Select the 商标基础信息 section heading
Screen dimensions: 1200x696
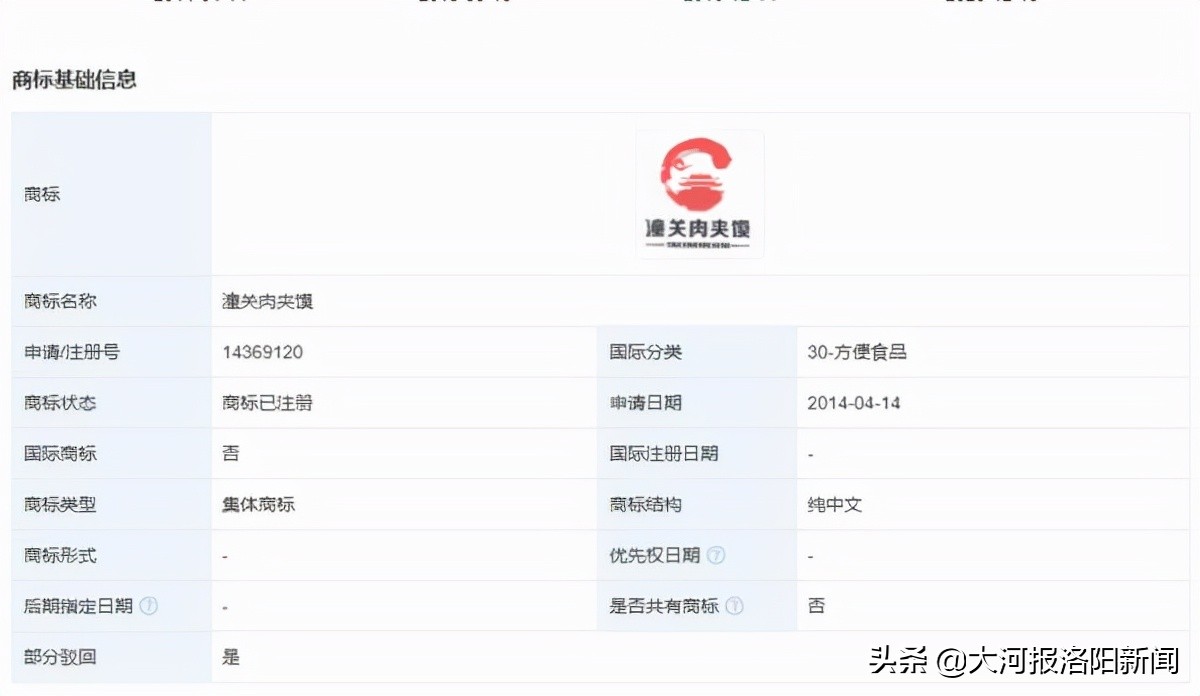coord(74,80)
